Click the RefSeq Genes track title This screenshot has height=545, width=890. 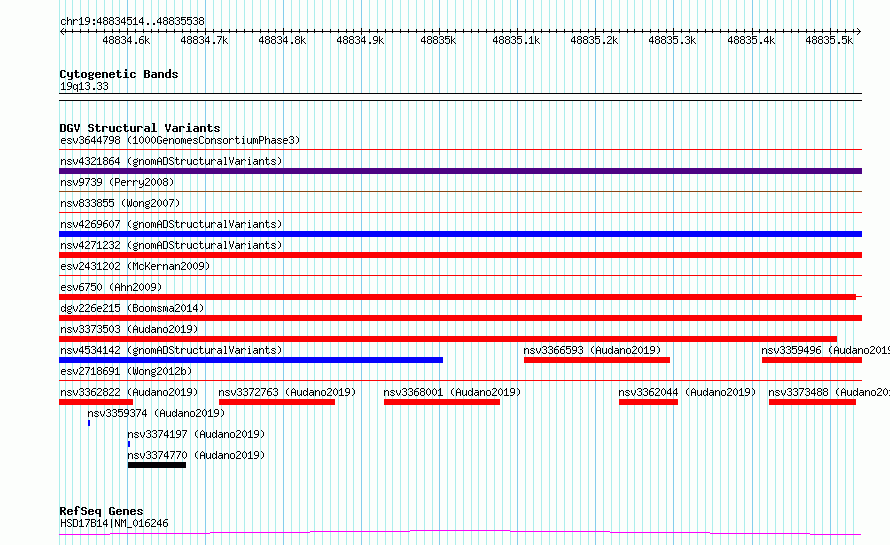[101, 511]
